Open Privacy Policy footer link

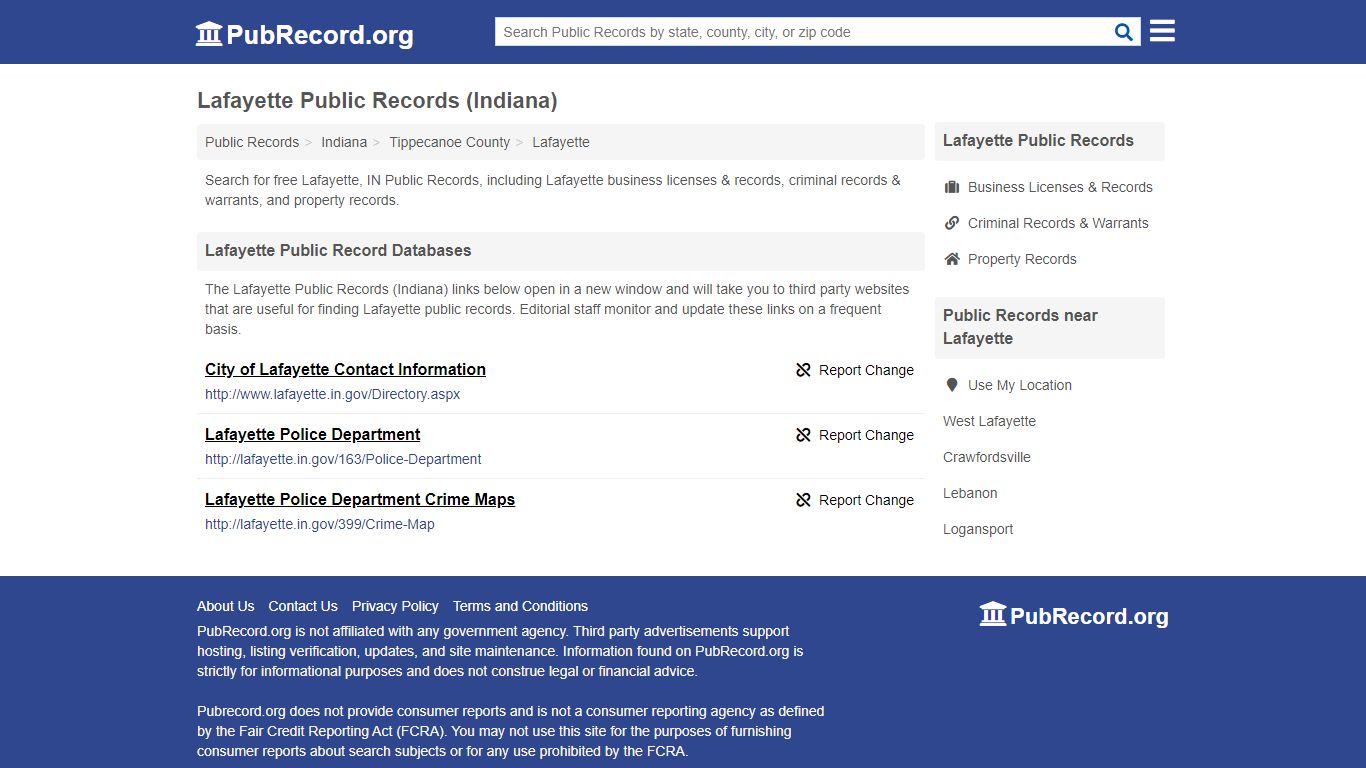tap(395, 606)
